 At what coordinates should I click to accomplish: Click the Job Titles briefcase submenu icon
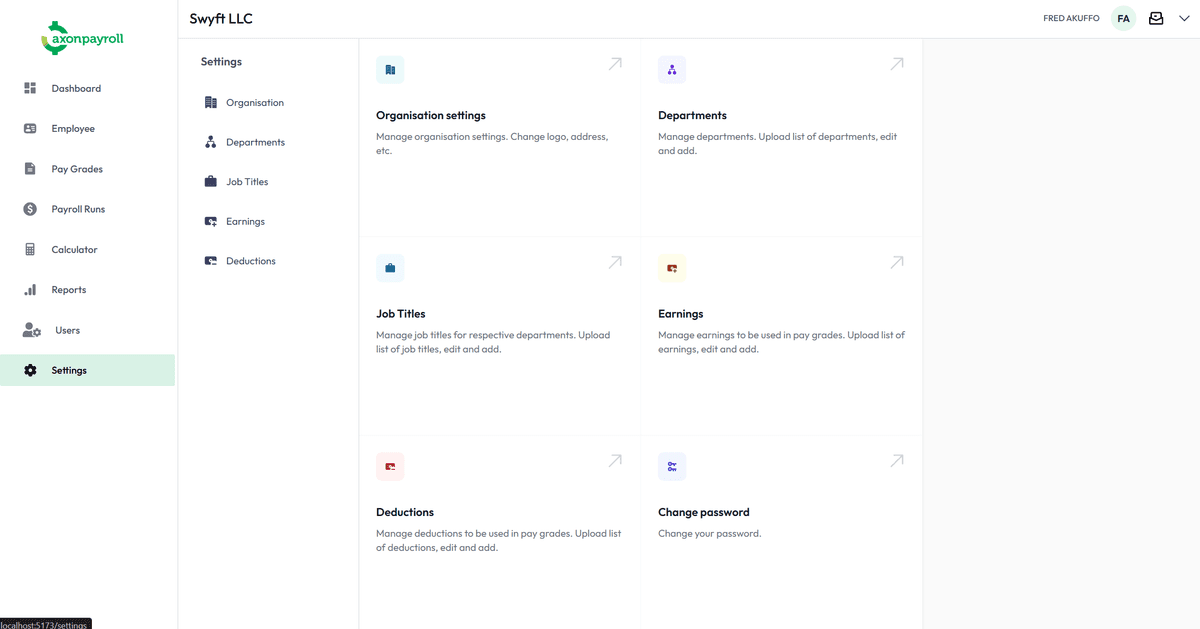(211, 182)
